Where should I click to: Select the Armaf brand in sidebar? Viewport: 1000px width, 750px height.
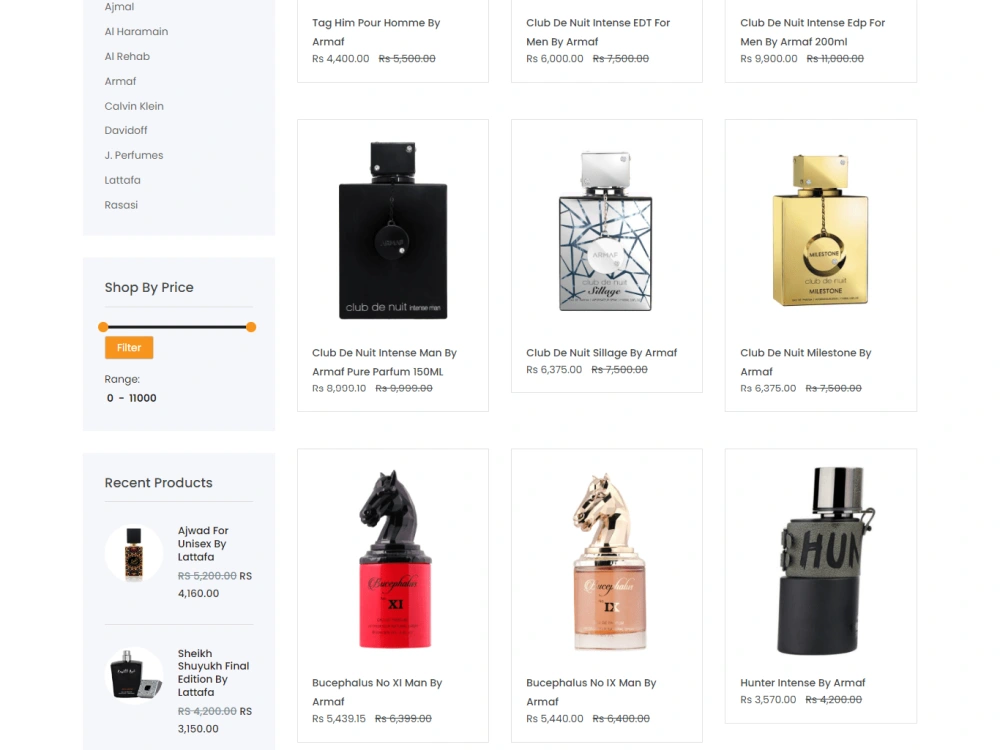121,81
